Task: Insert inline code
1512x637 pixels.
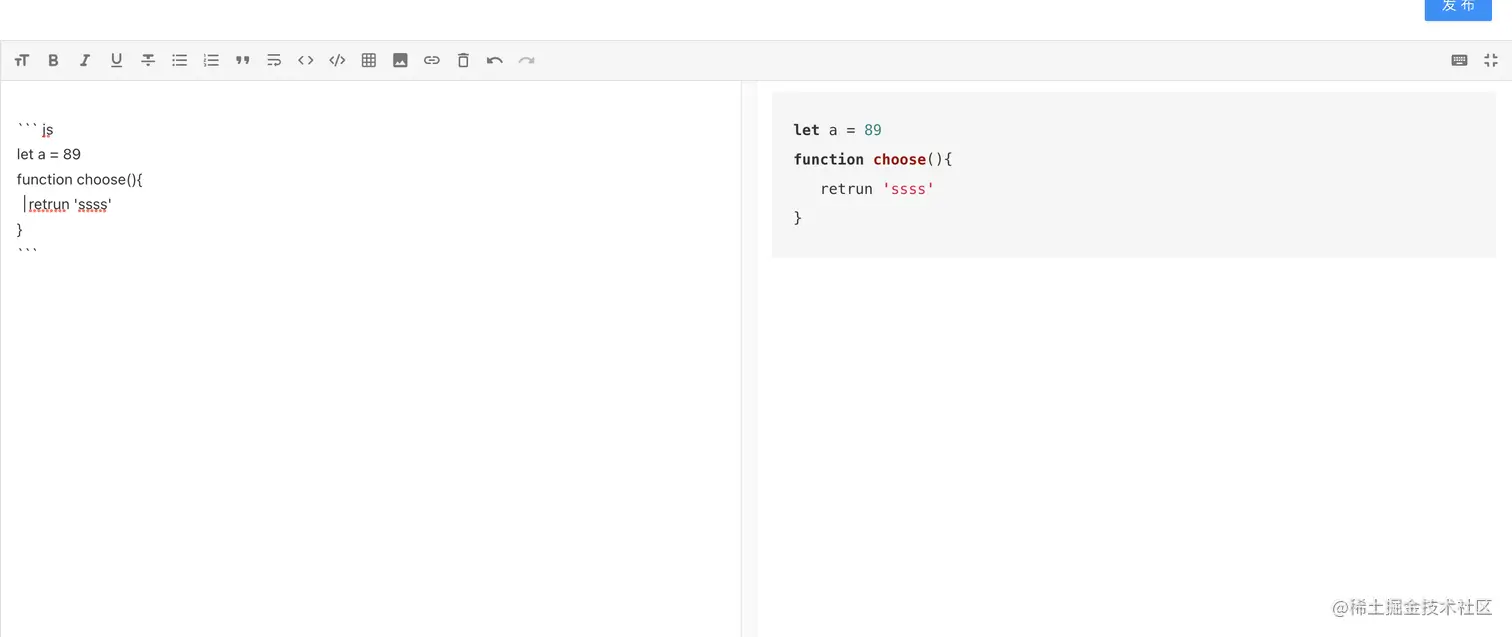Action: [306, 60]
